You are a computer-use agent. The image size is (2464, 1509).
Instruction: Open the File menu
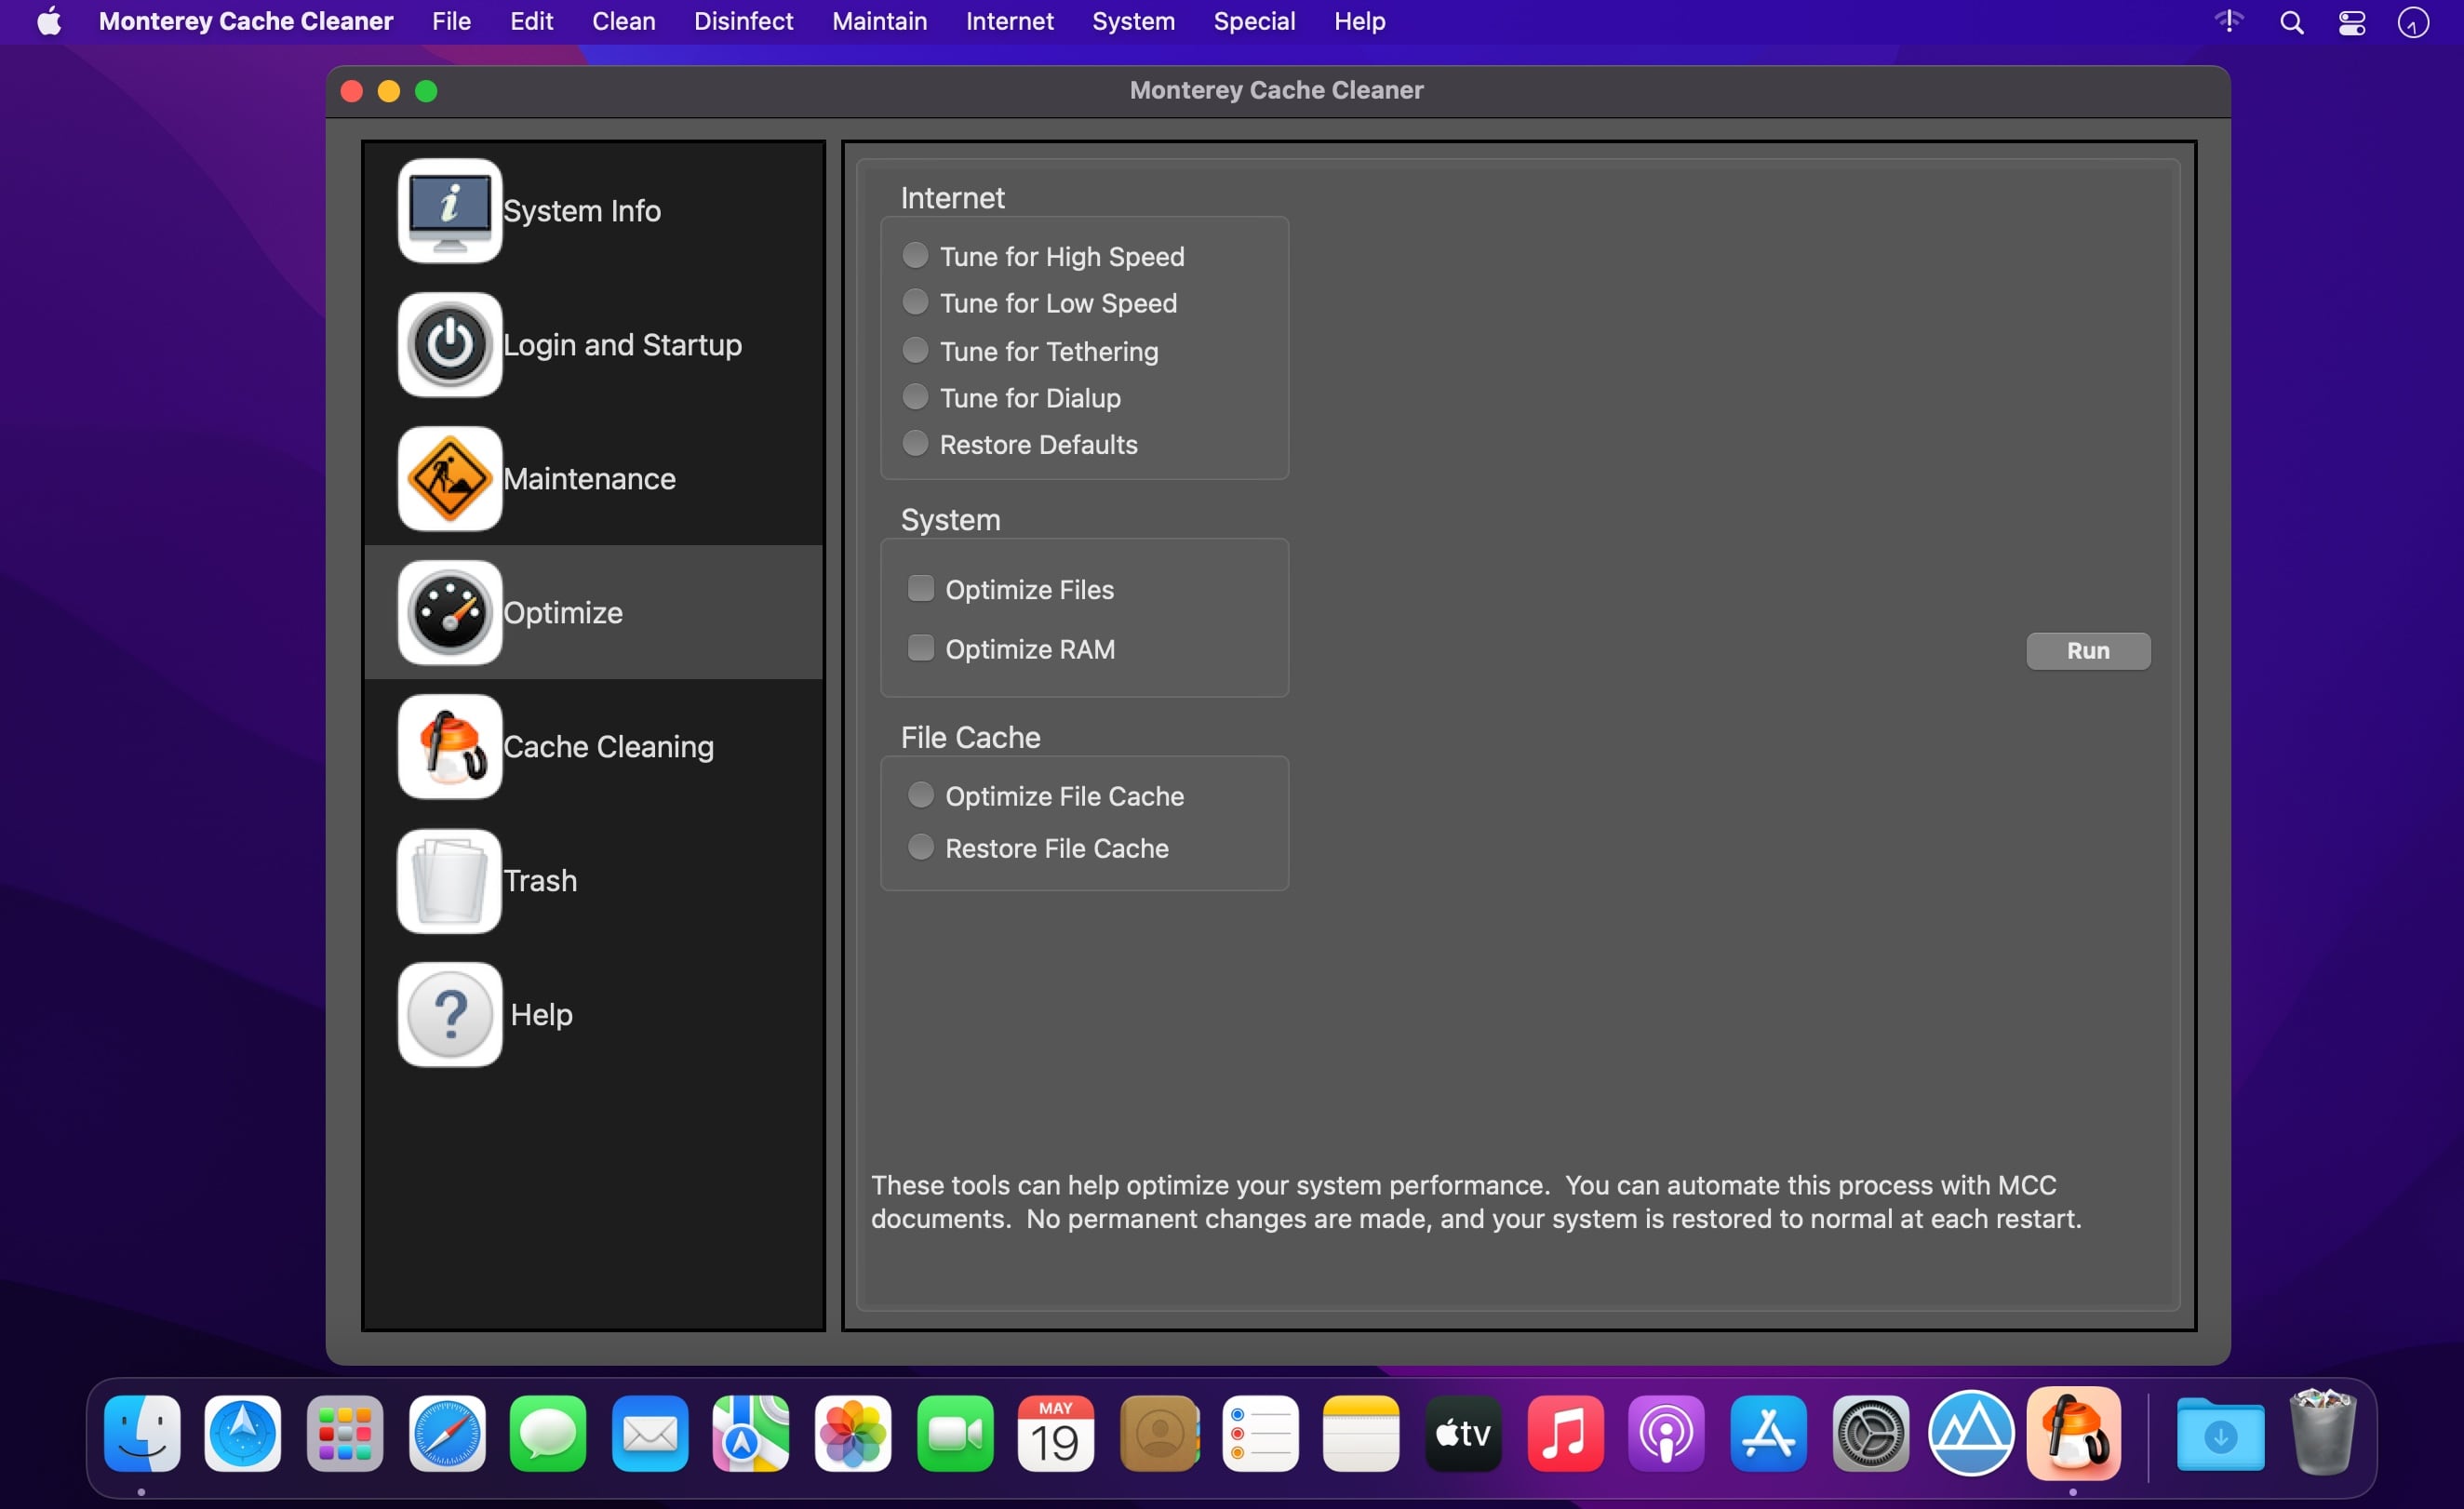451,21
